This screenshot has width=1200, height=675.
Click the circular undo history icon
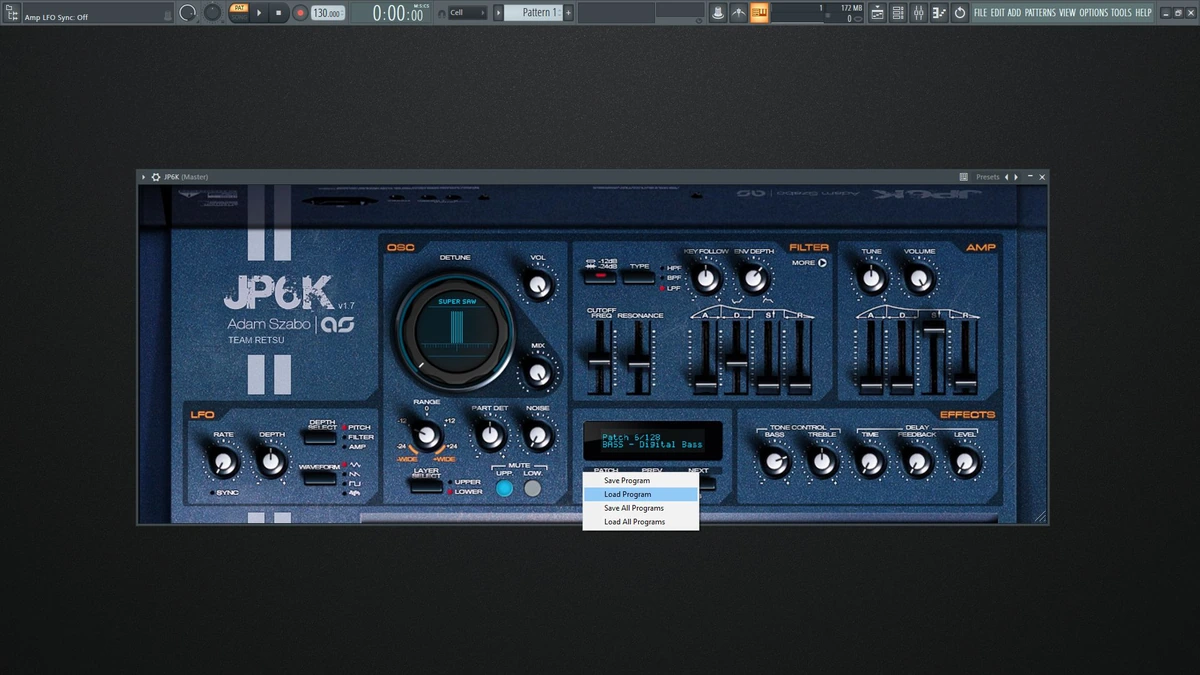click(x=960, y=13)
